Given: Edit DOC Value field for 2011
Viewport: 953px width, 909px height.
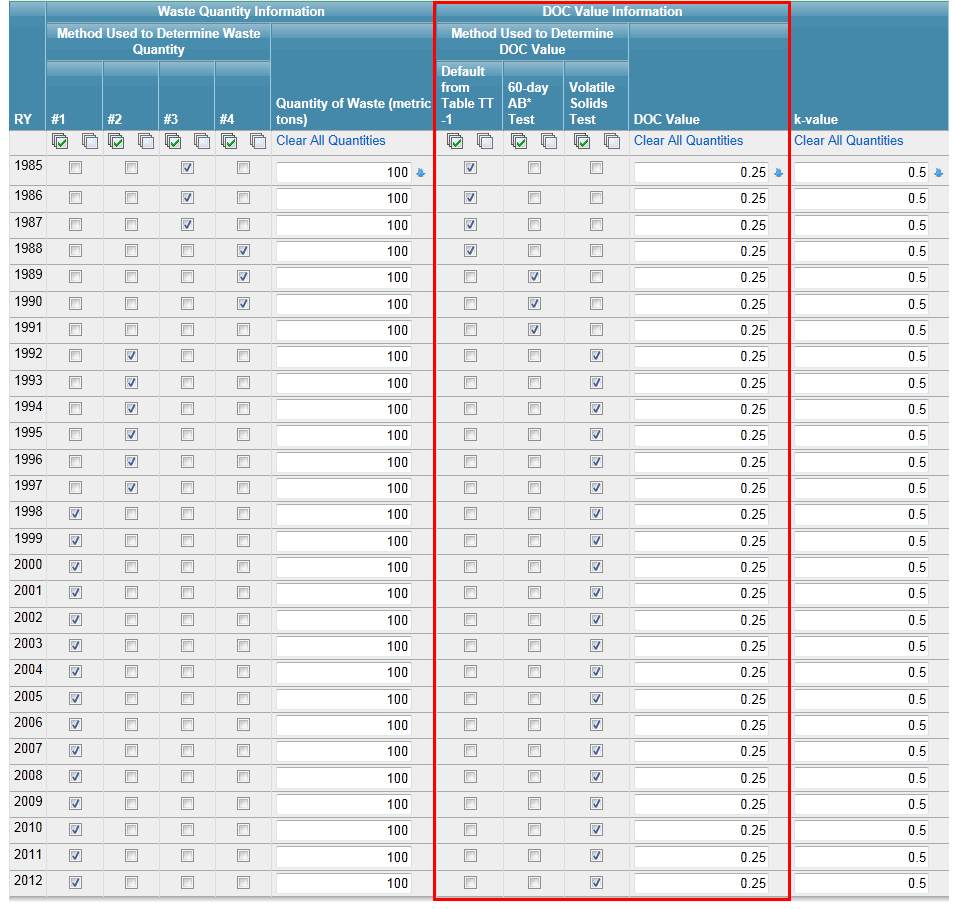Looking at the screenshot, I should [701, 857].
